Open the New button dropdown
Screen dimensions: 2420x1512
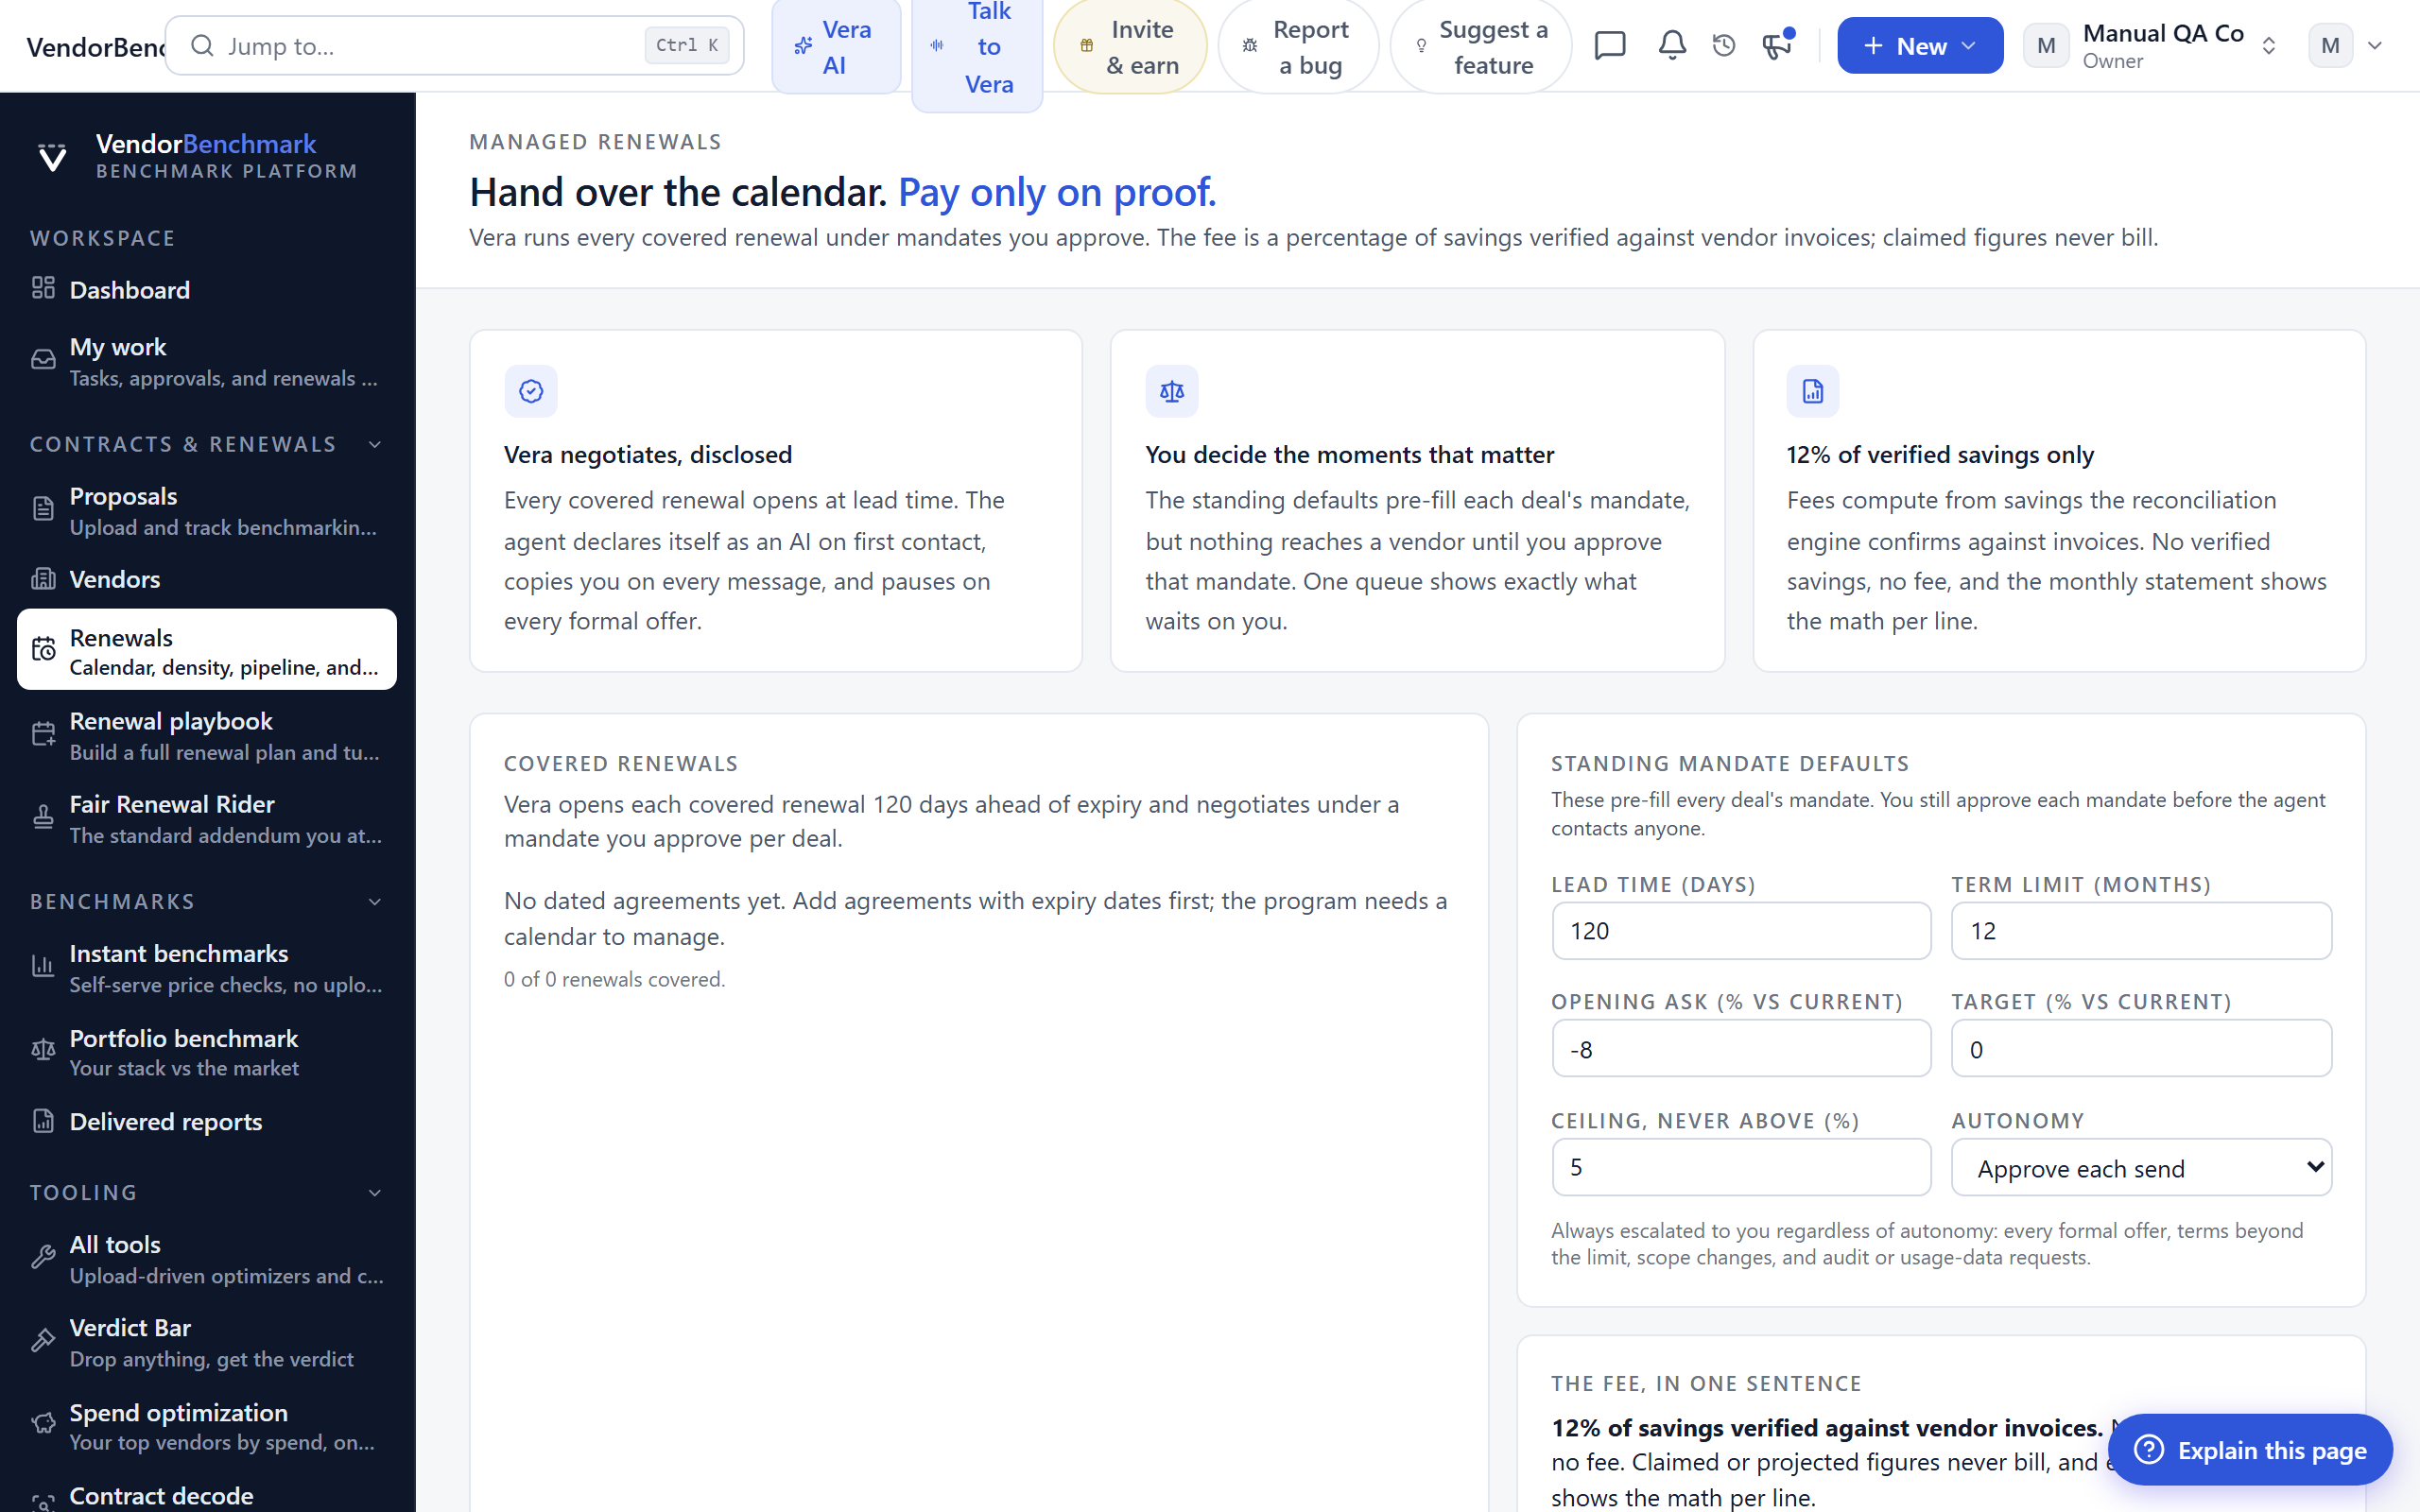click(x=1920, y=46)
